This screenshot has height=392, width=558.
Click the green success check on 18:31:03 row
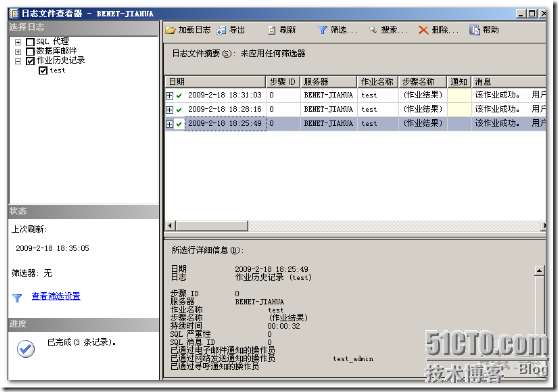click(179, 96)
